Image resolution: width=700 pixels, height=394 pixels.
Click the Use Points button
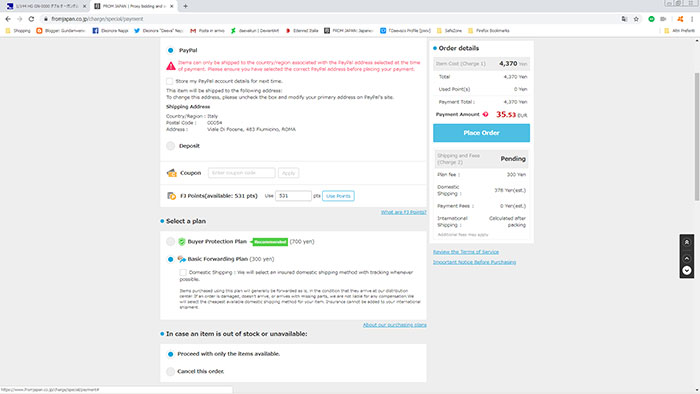(338, 196)
